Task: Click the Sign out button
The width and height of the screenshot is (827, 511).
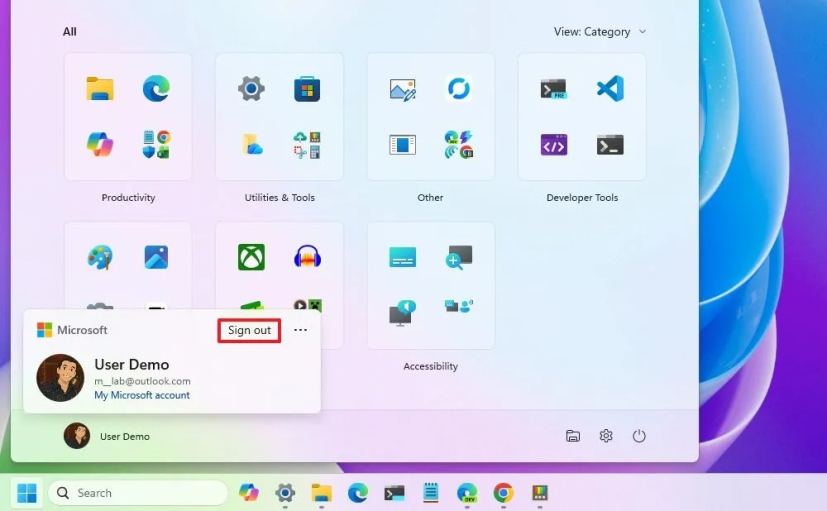Action: pos(249,330)
